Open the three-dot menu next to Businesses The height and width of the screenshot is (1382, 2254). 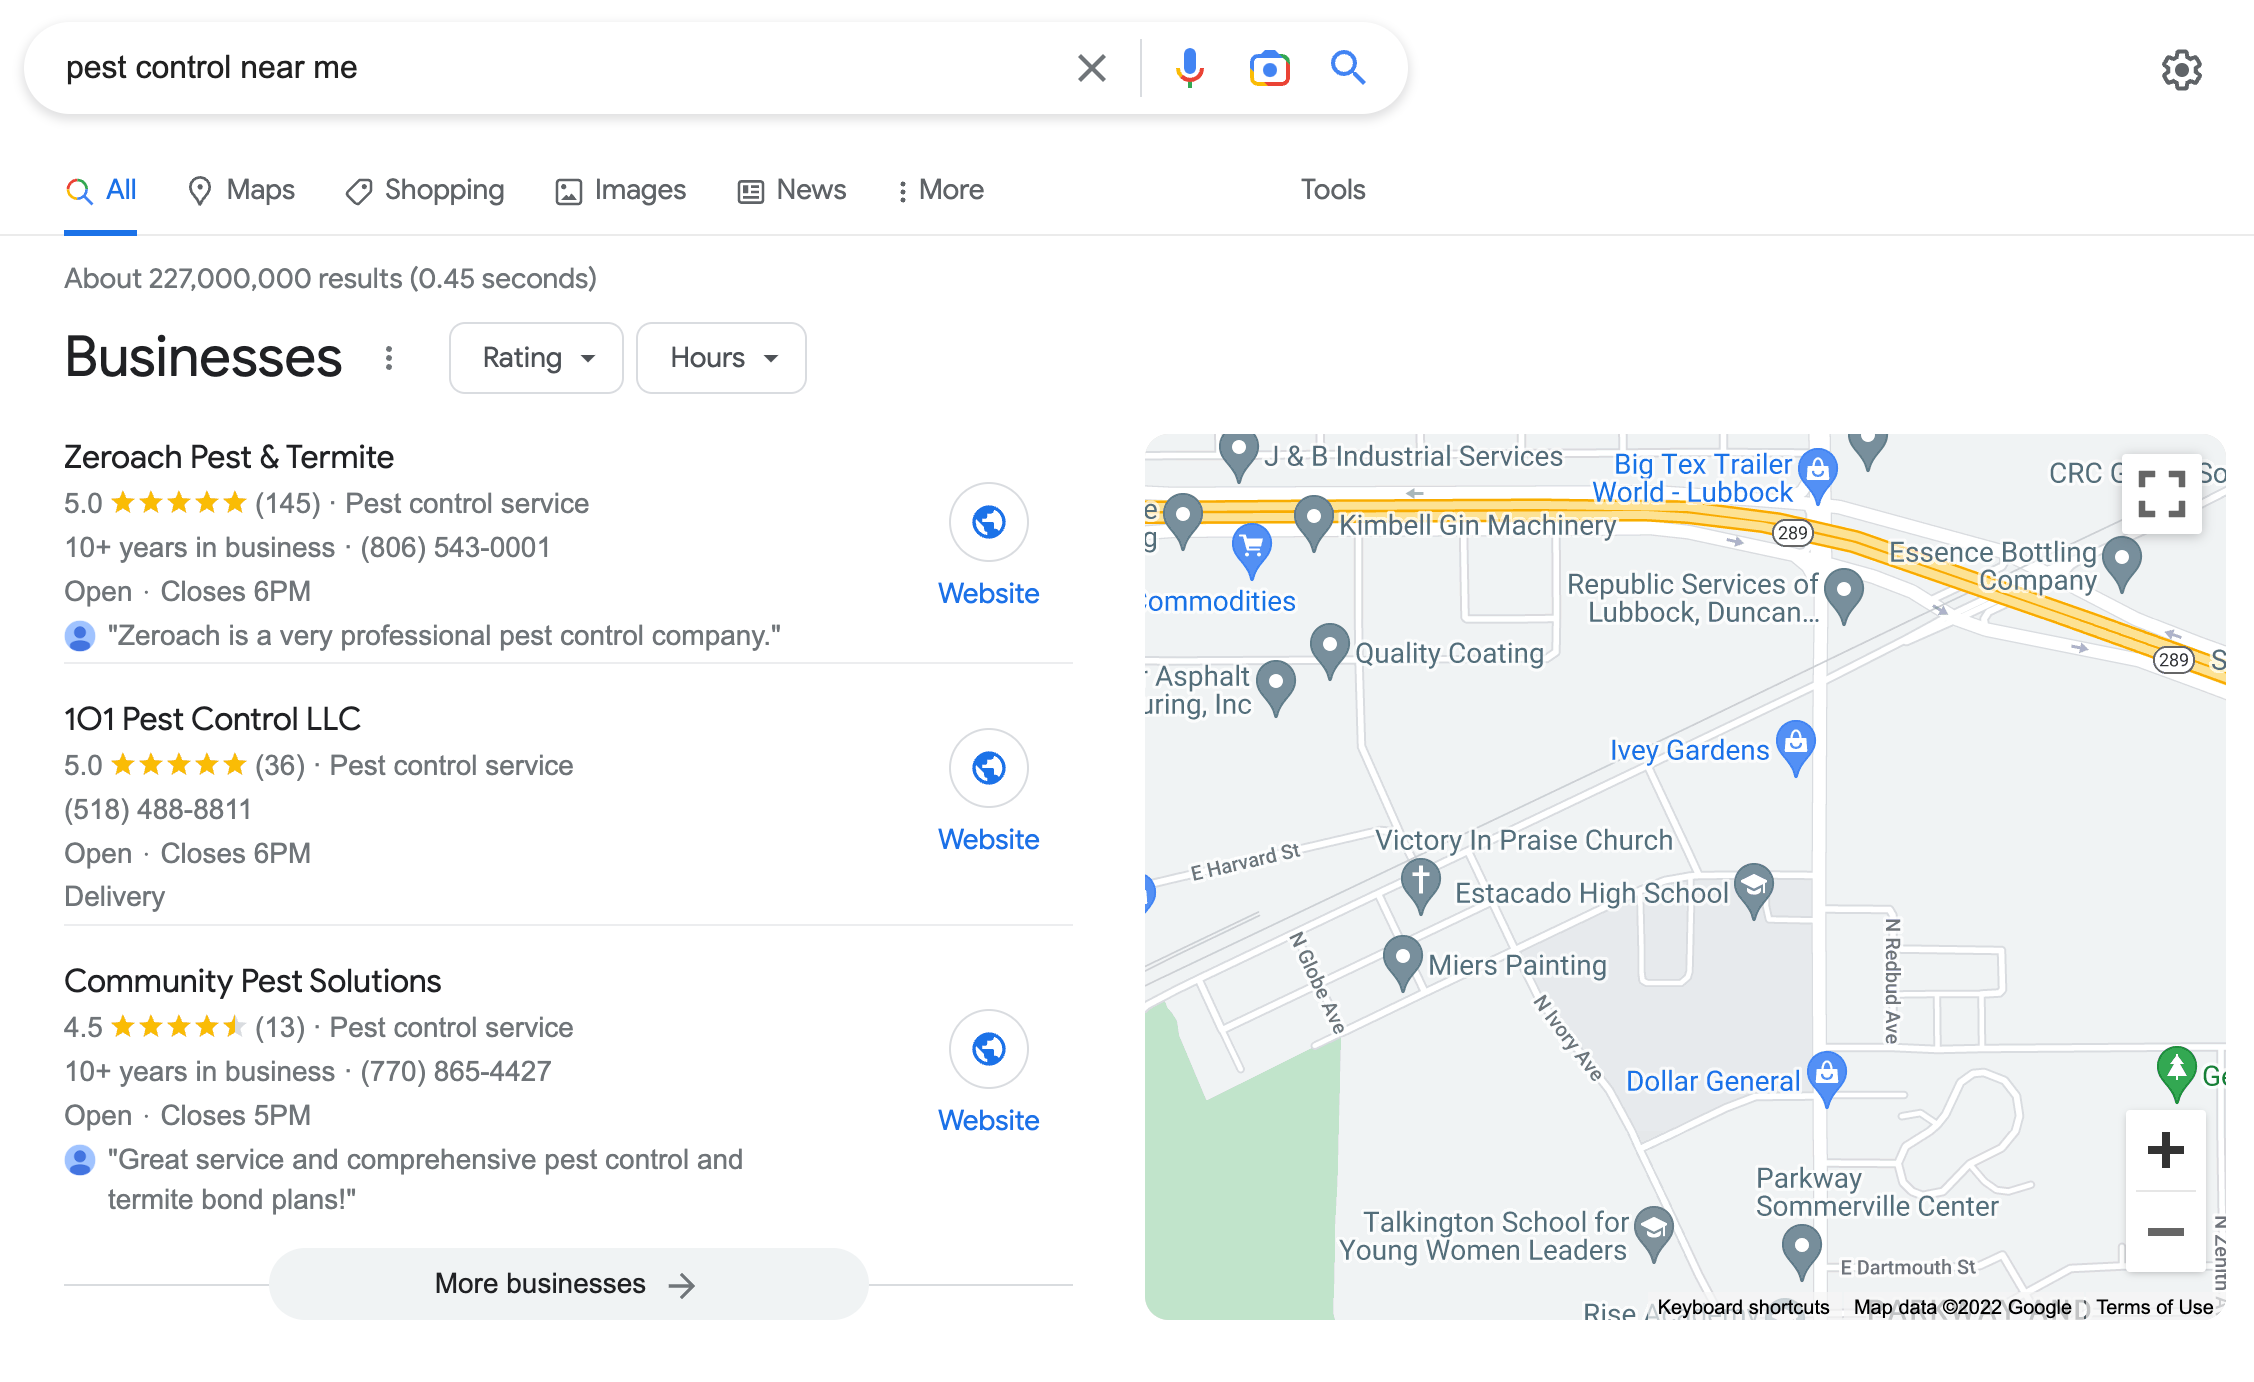coord(388,357)
